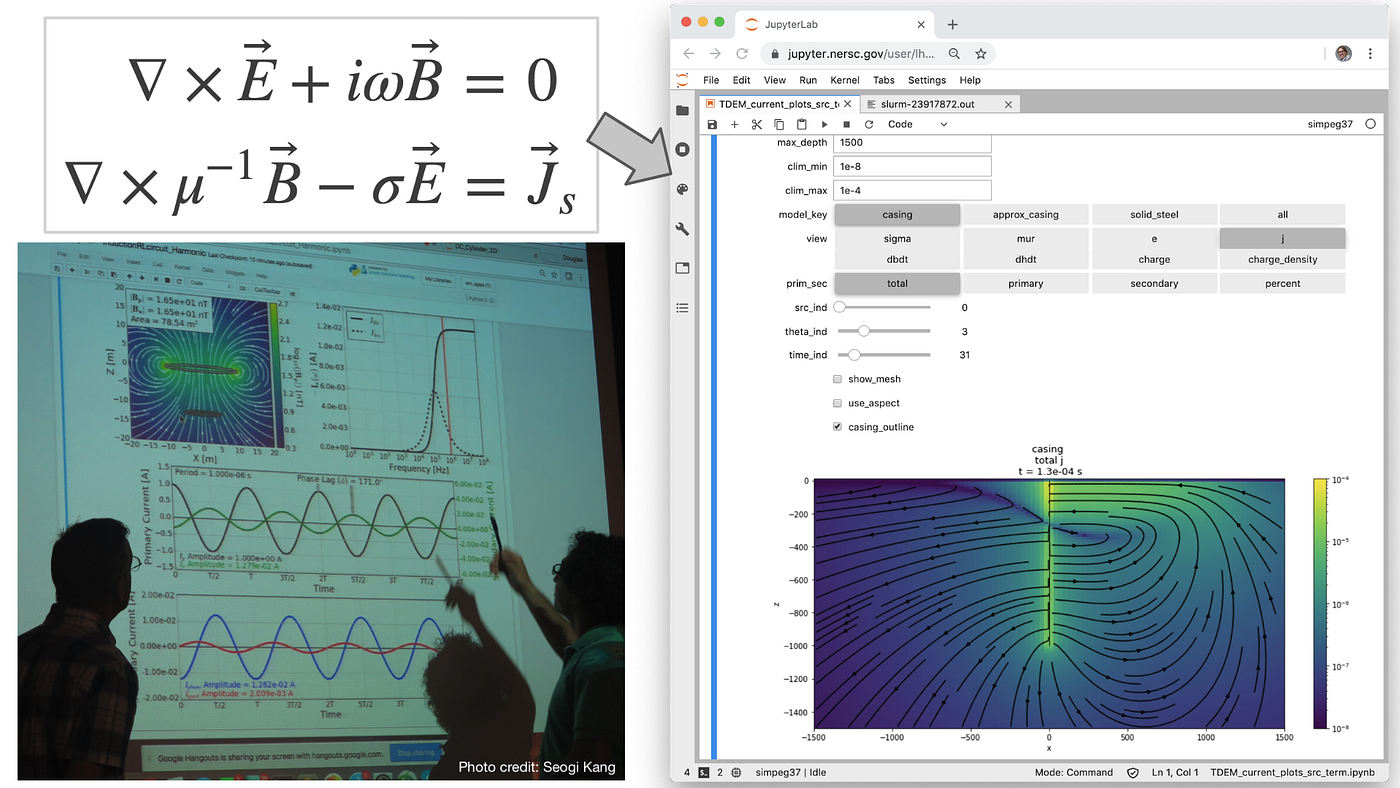Insert a new cell with the plus icon
Image resolution: width=1400 pixels, height=788 pixels.
click(734, 123)
